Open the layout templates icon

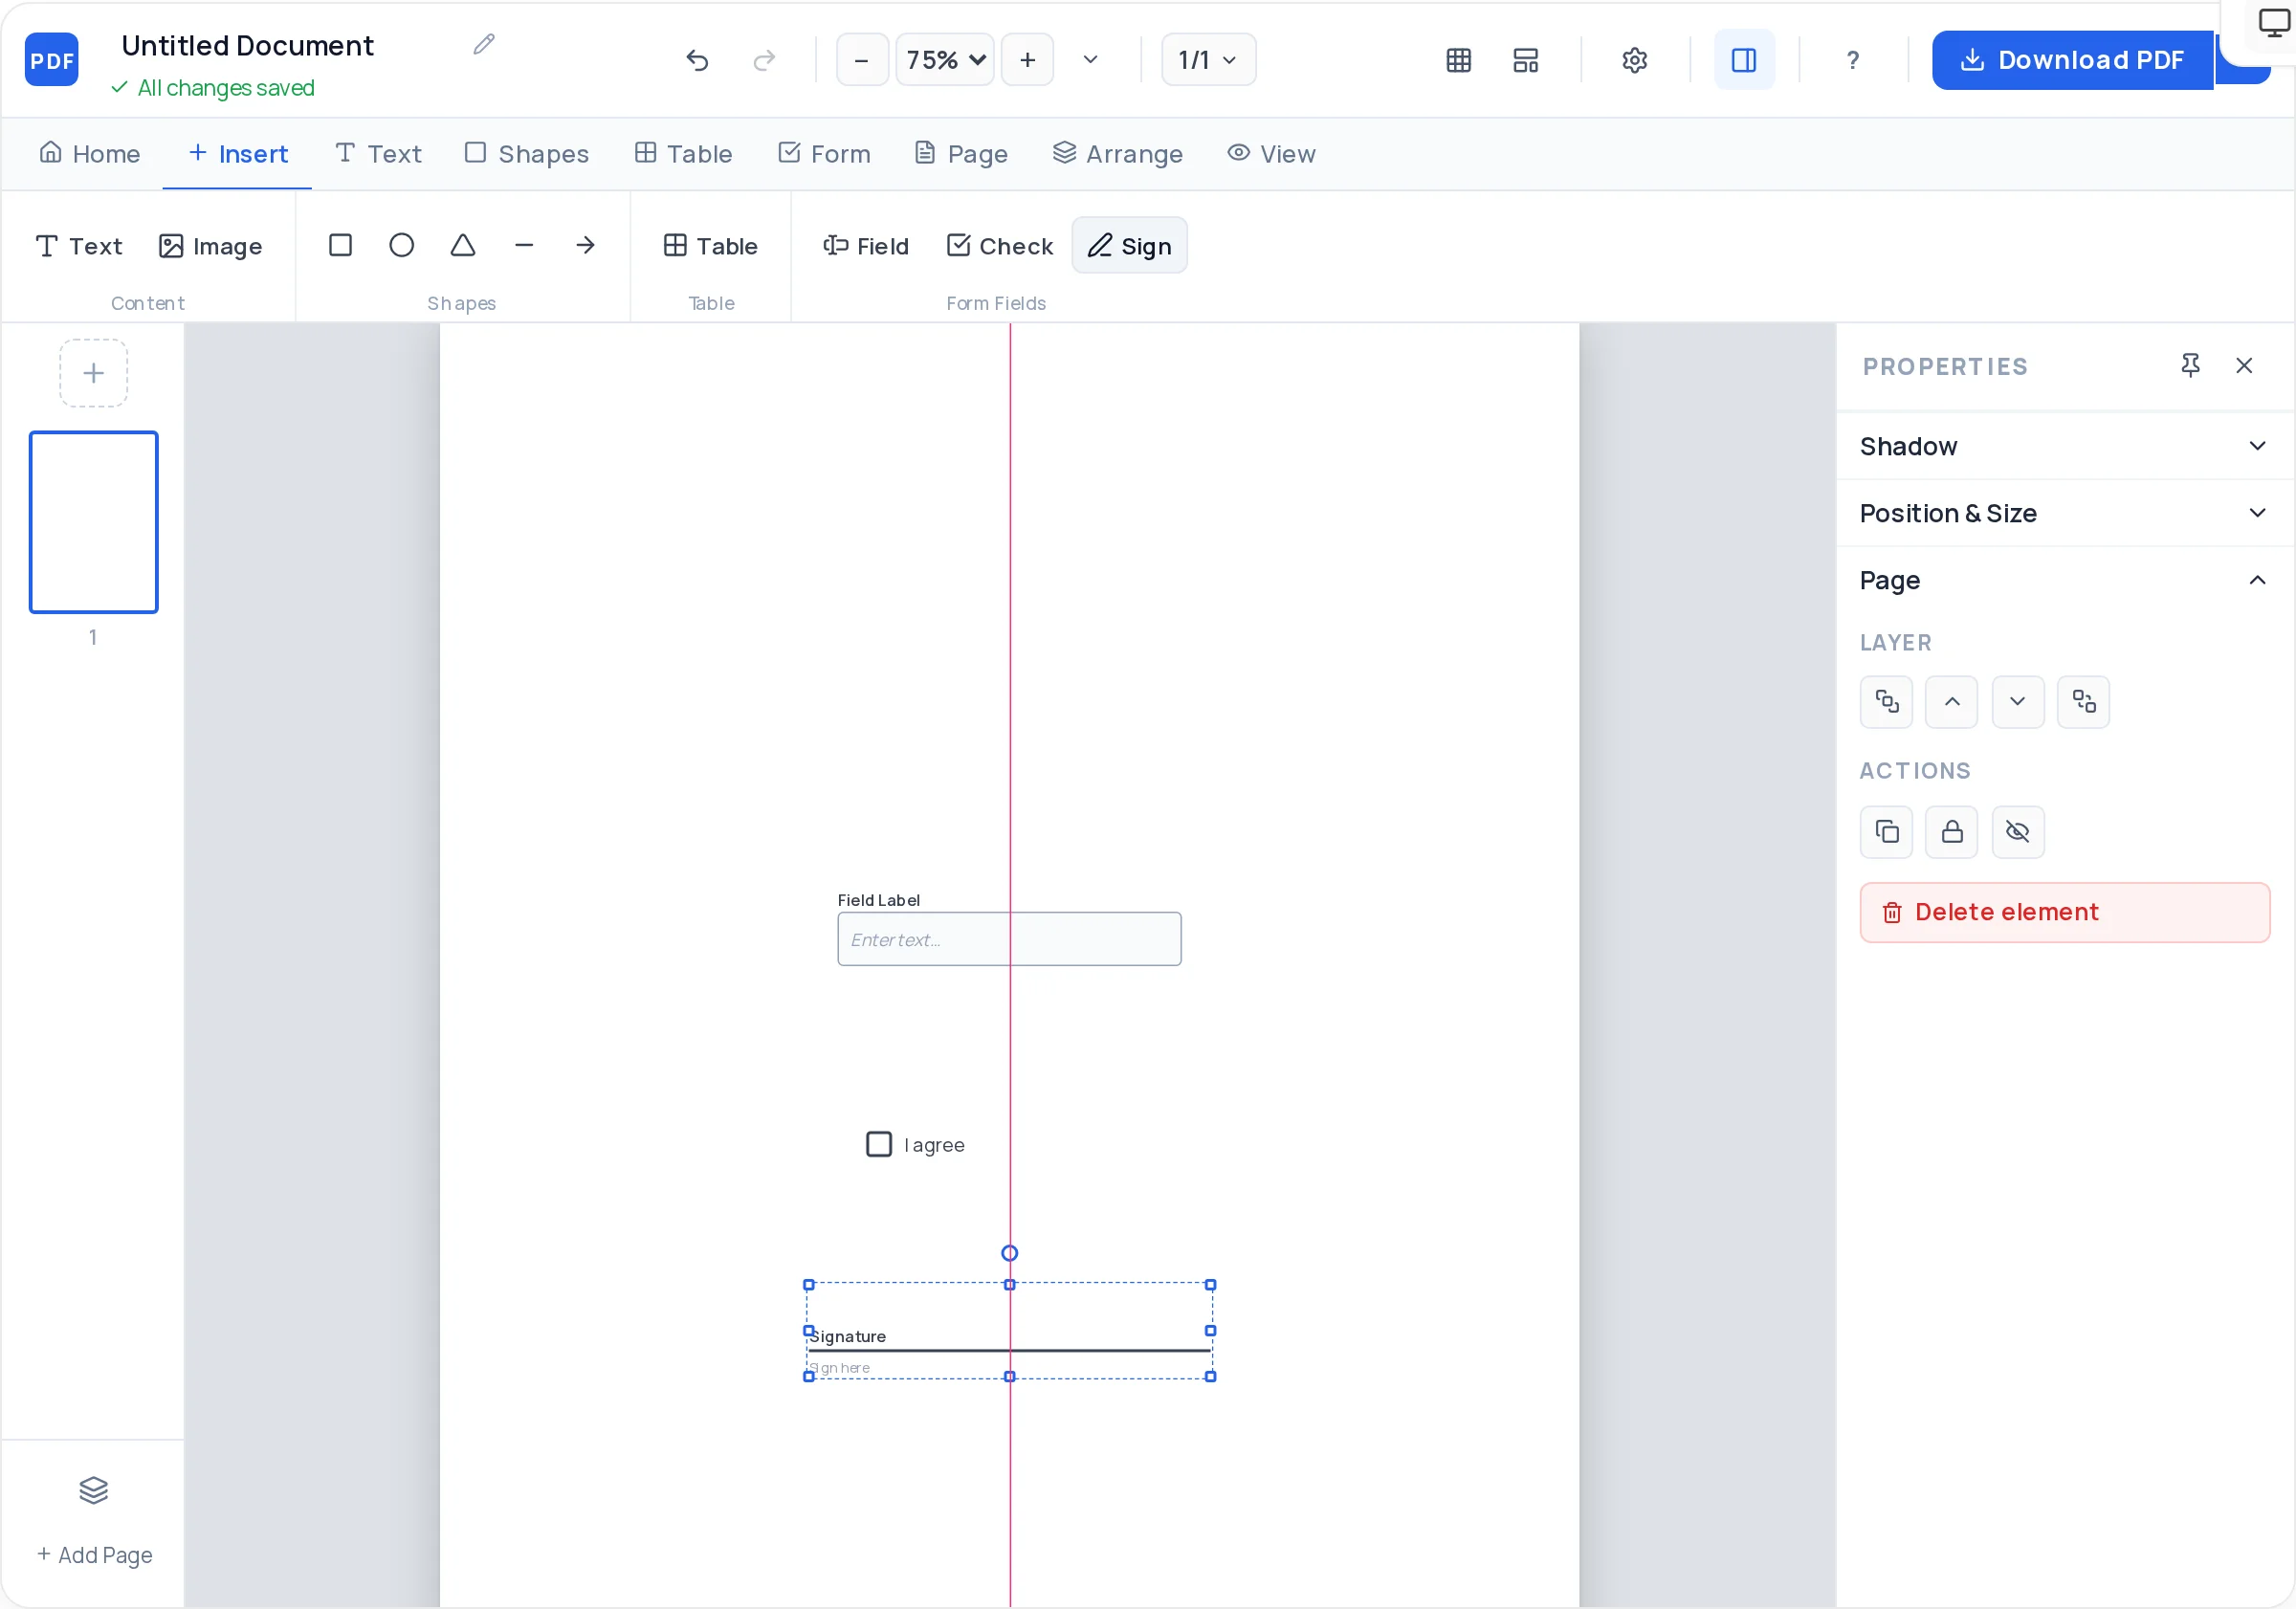click(x=1525, y=60)
